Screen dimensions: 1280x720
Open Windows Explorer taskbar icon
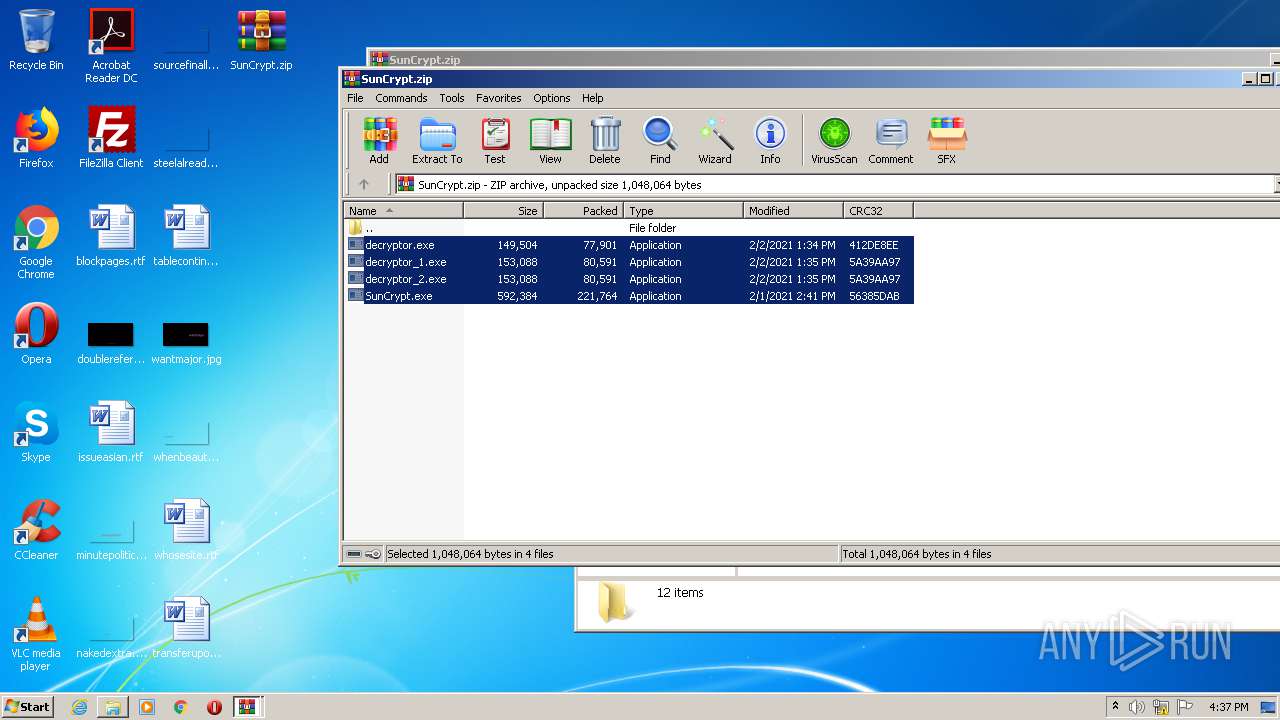tap(113, 707)
